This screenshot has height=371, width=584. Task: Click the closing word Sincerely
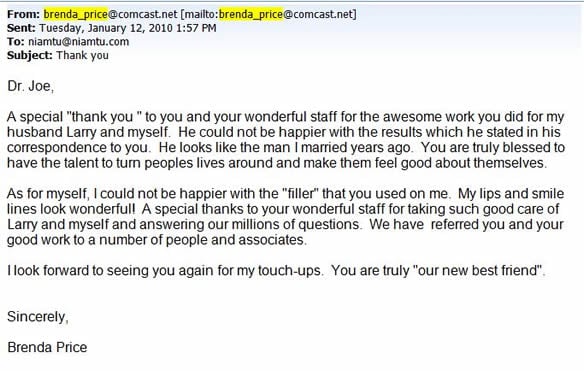tap(38, 317)
